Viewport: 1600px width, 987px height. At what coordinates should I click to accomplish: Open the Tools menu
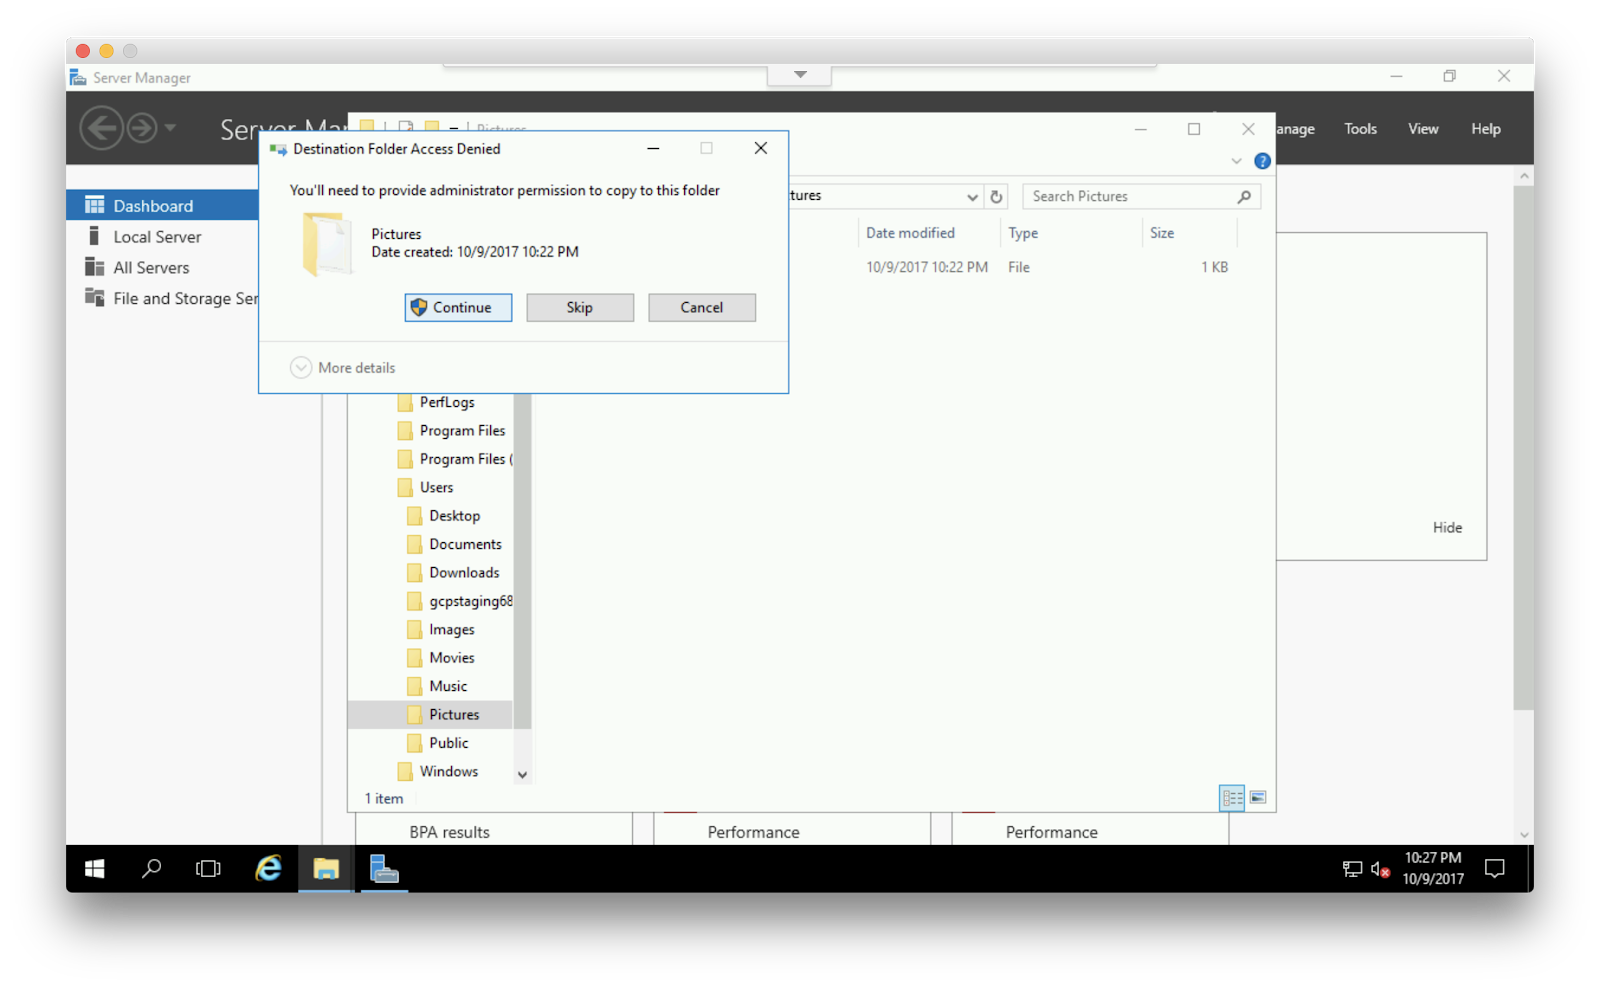point(1359,128)
